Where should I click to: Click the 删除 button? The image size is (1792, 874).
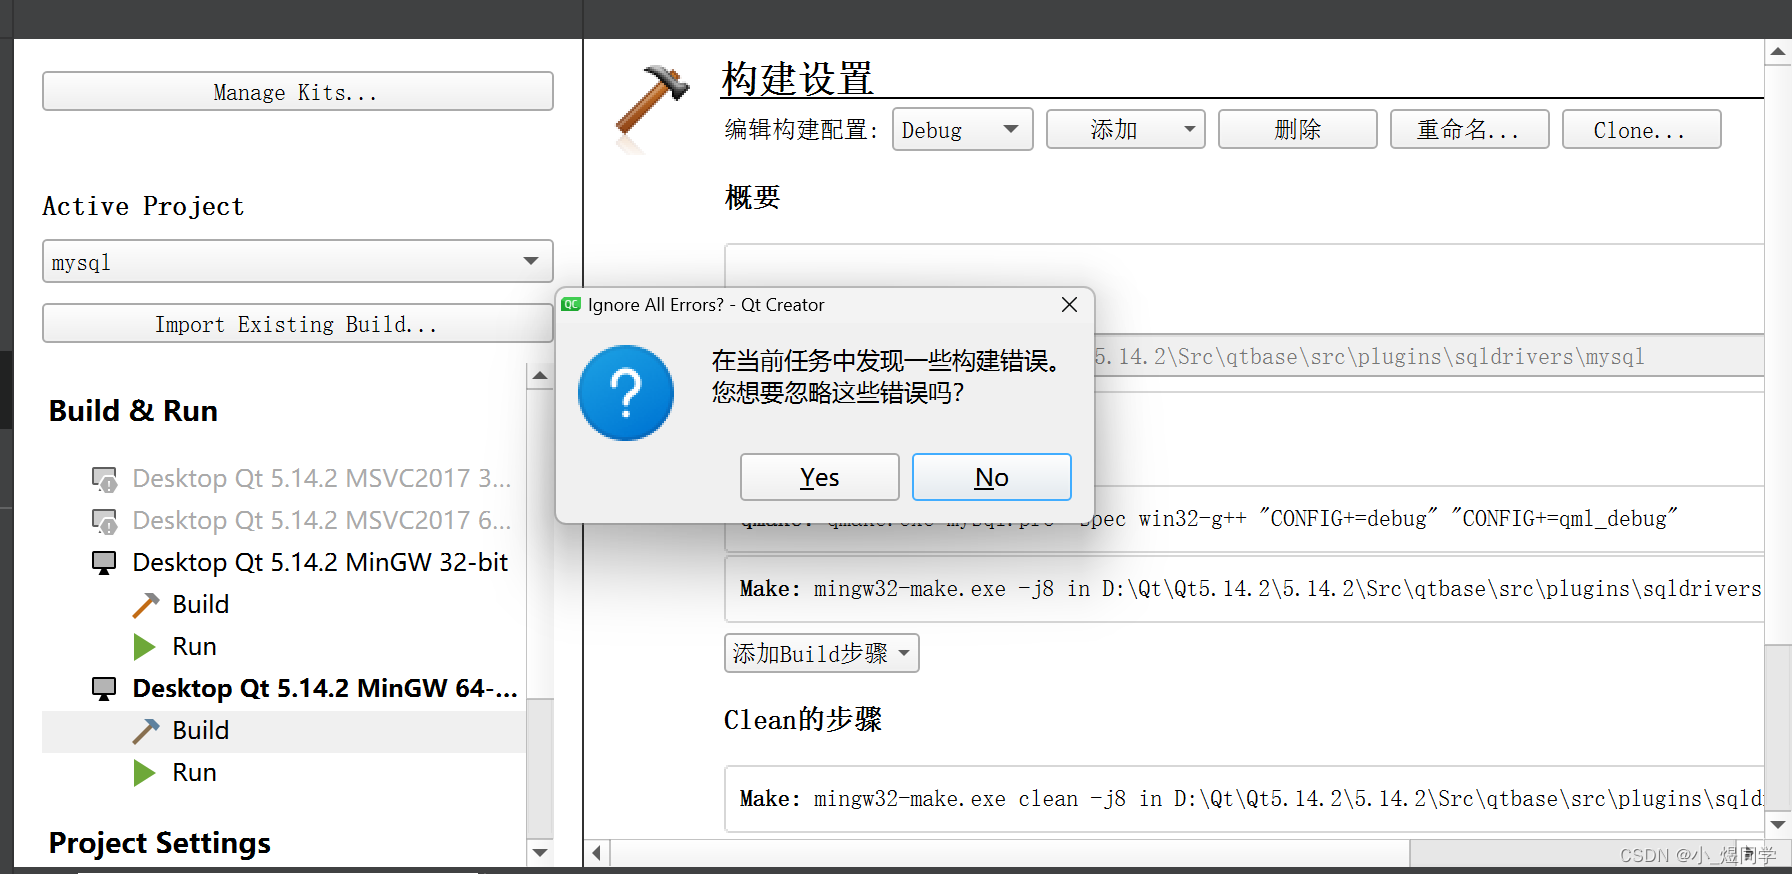click(1297, 129)
